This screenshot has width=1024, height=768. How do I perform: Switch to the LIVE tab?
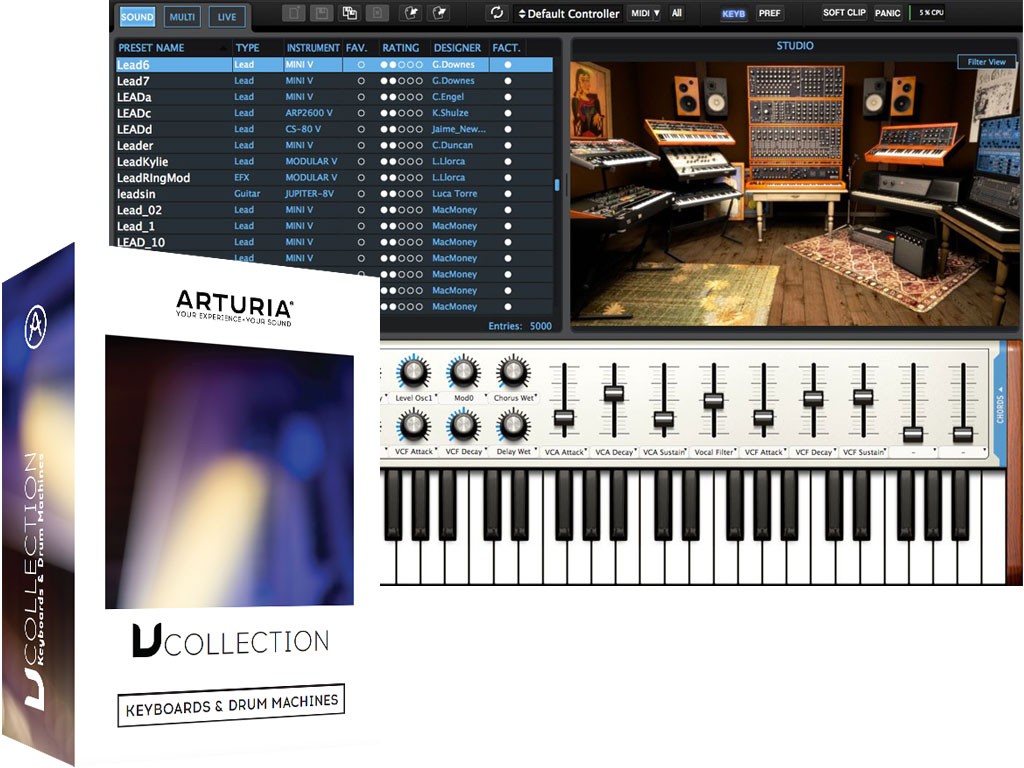[x=227, y=17]
